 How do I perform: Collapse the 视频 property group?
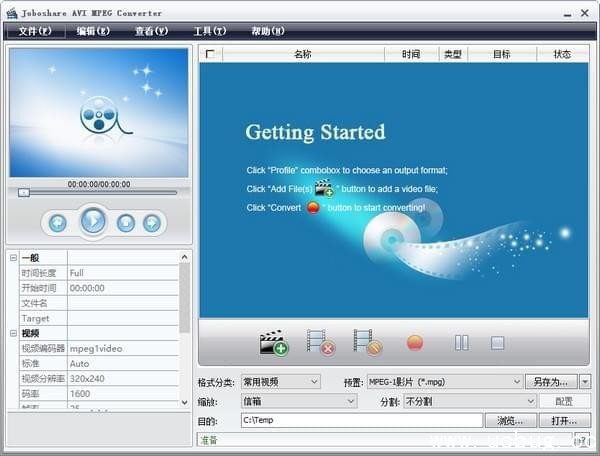(14, 333)
